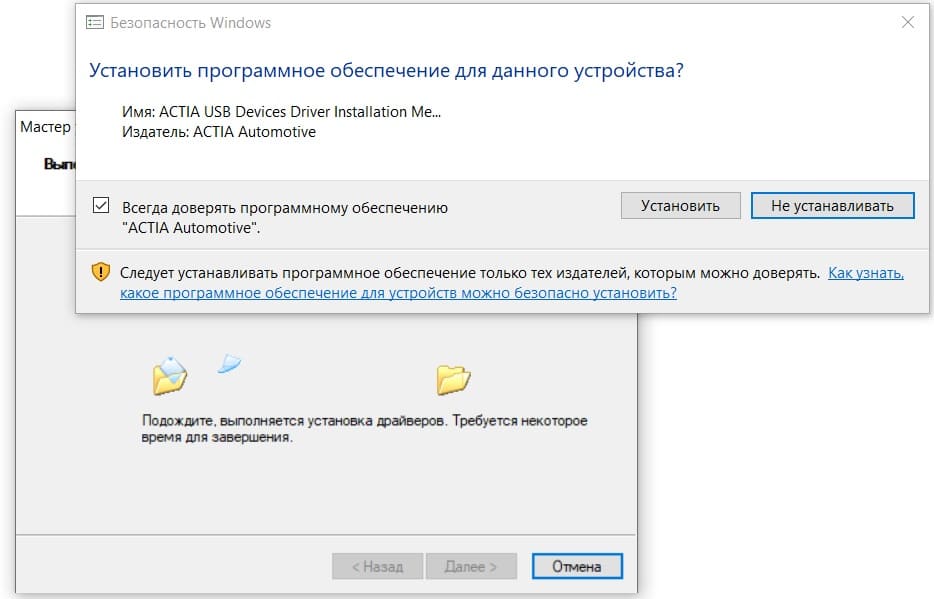Close the Windows Security dialog
Viewport: 934px width, 599px height.
(907, 22)
